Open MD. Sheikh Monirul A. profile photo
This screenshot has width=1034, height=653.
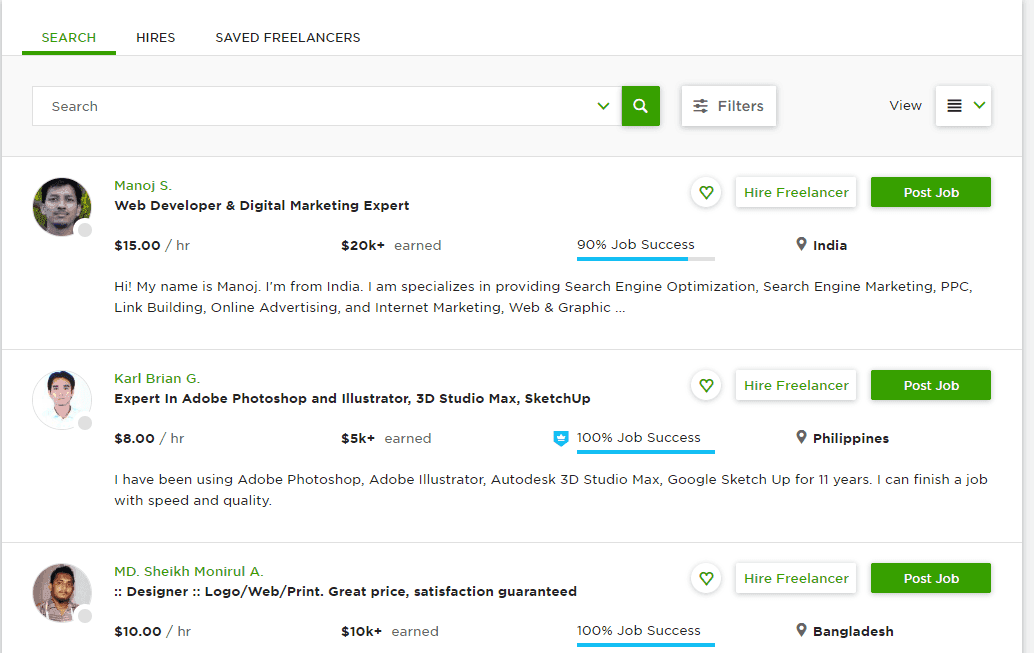62,592
